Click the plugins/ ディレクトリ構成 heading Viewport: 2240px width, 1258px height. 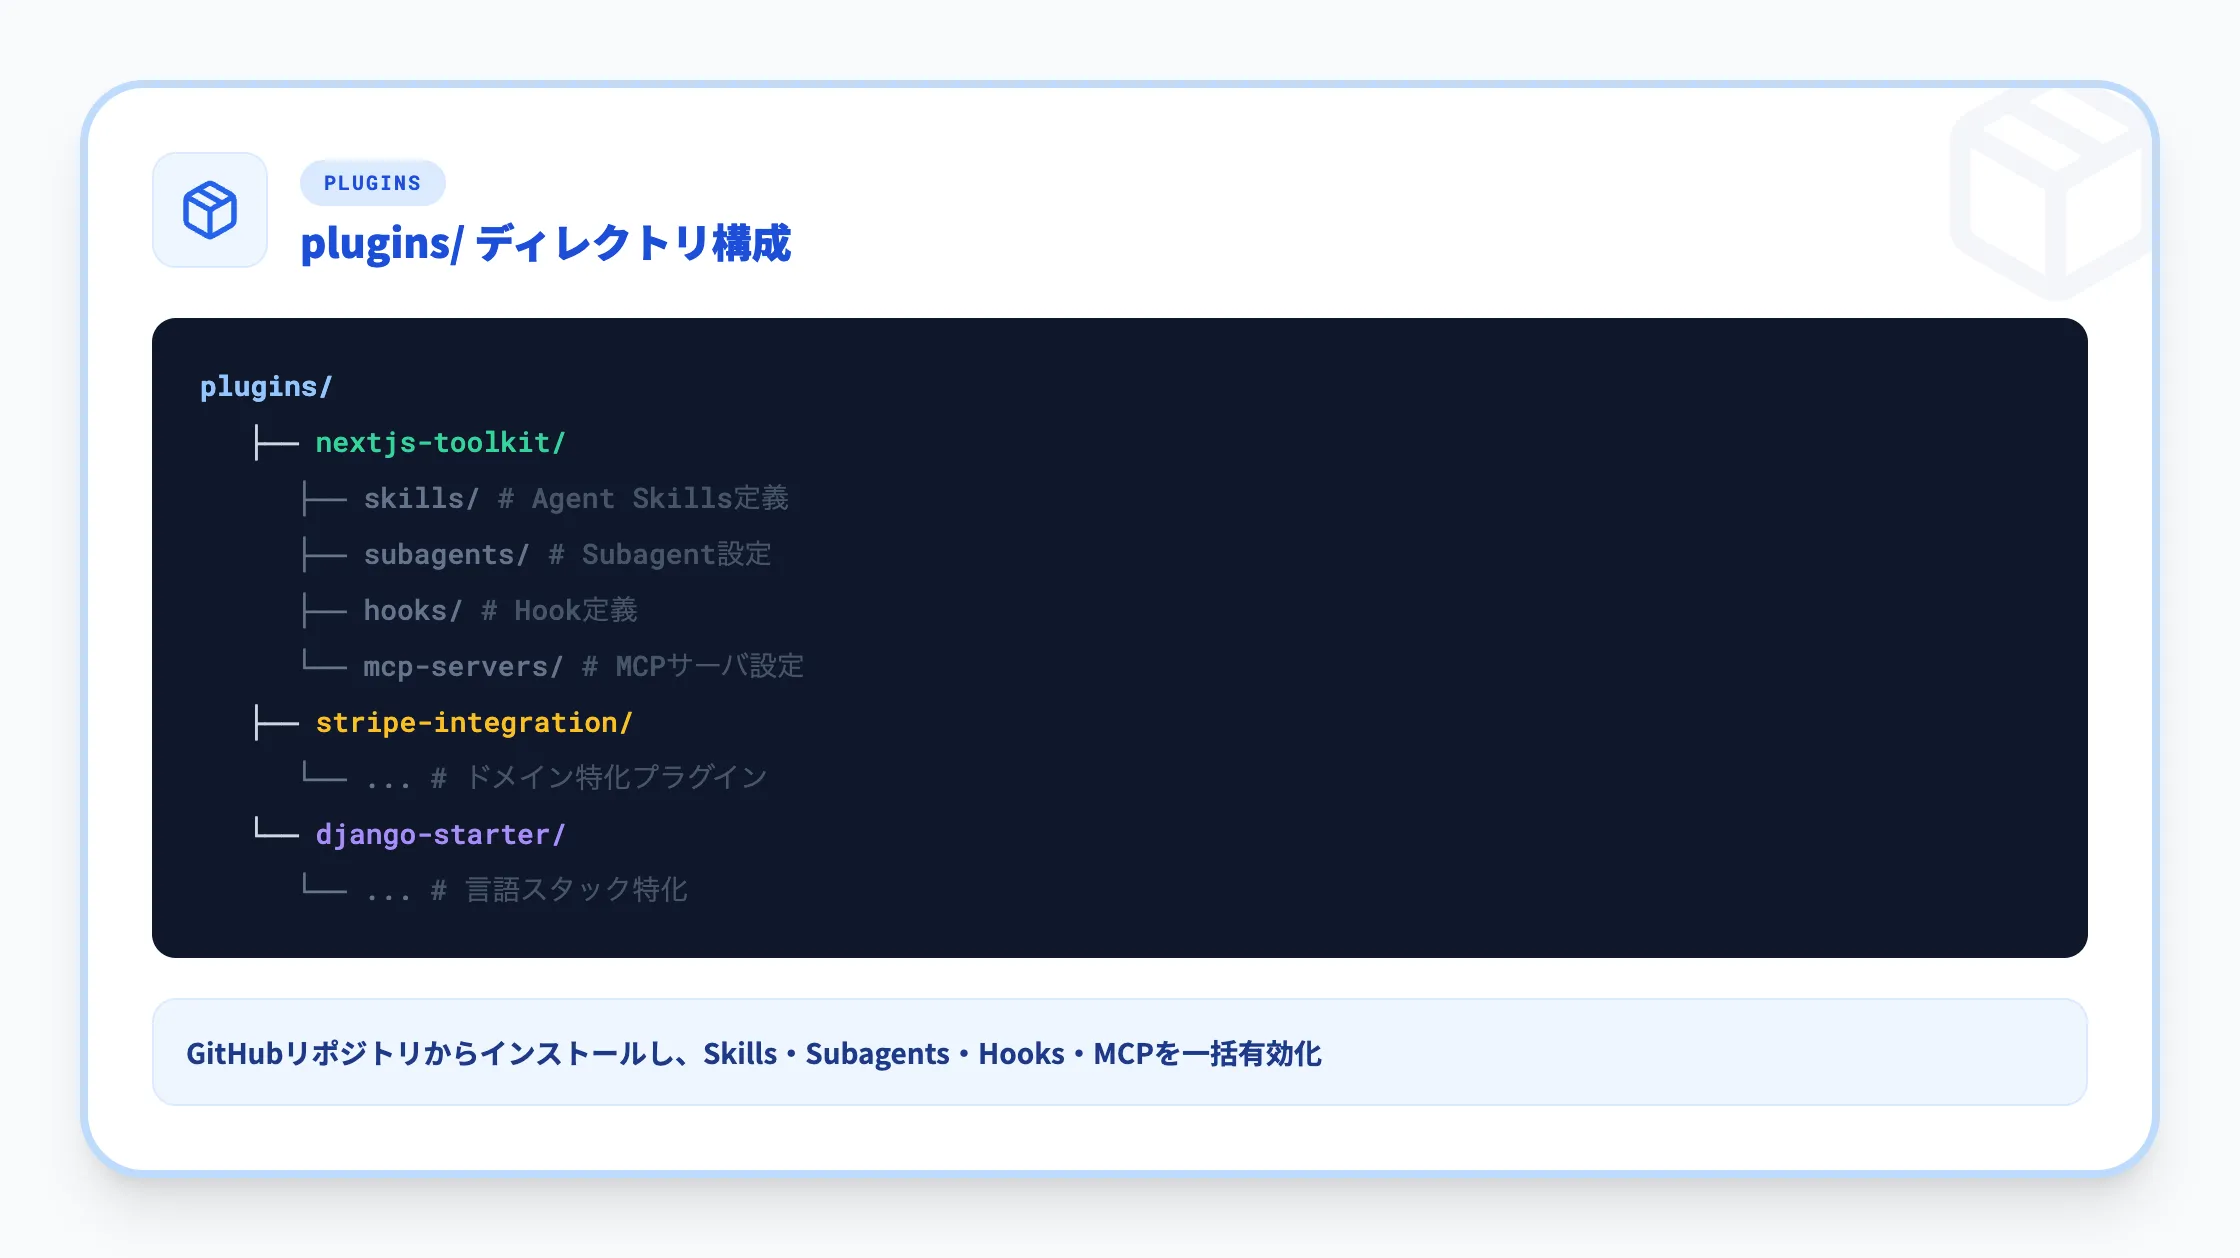pyautogui.click(x=546, y=243)
